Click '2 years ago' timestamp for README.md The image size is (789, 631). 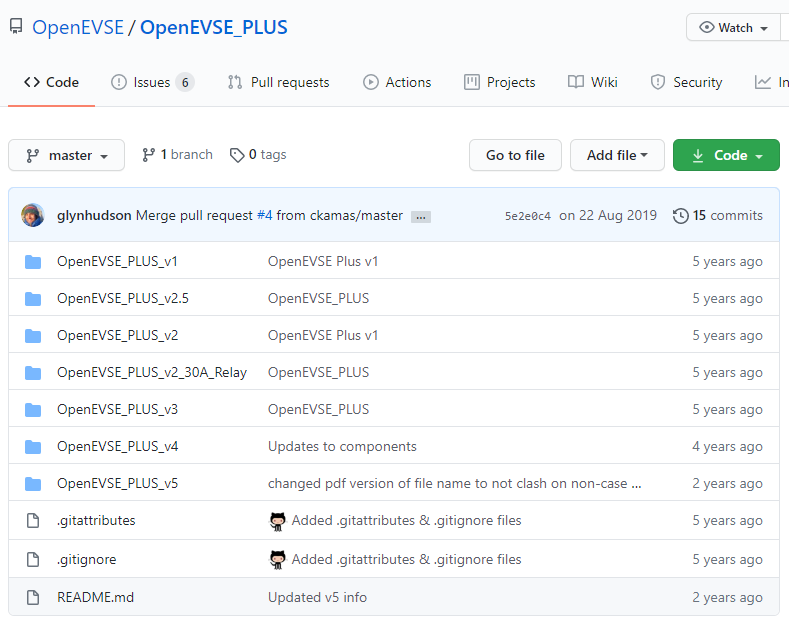(727, 598)
